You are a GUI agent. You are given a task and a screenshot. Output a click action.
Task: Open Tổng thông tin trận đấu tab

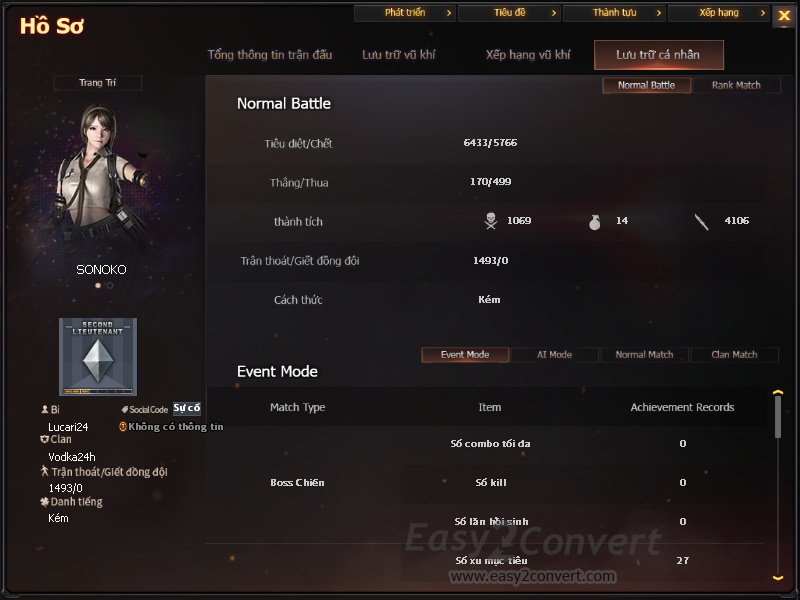coord(270,55)
